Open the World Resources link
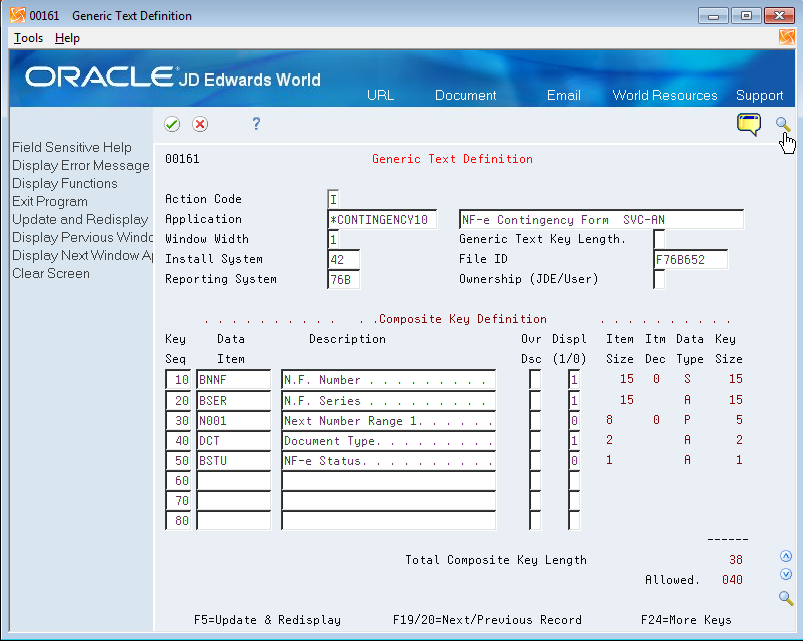This screenshot has height=641, width=803. pos(665,95)
